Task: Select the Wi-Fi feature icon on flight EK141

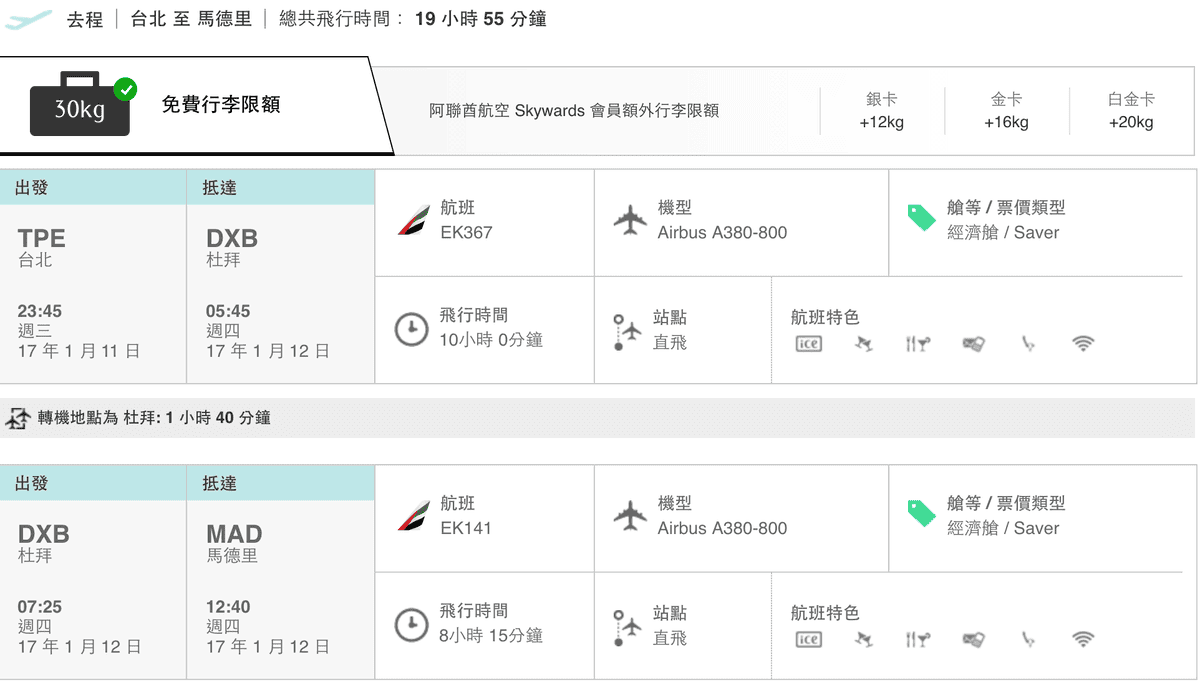Action: (1084, 638)
